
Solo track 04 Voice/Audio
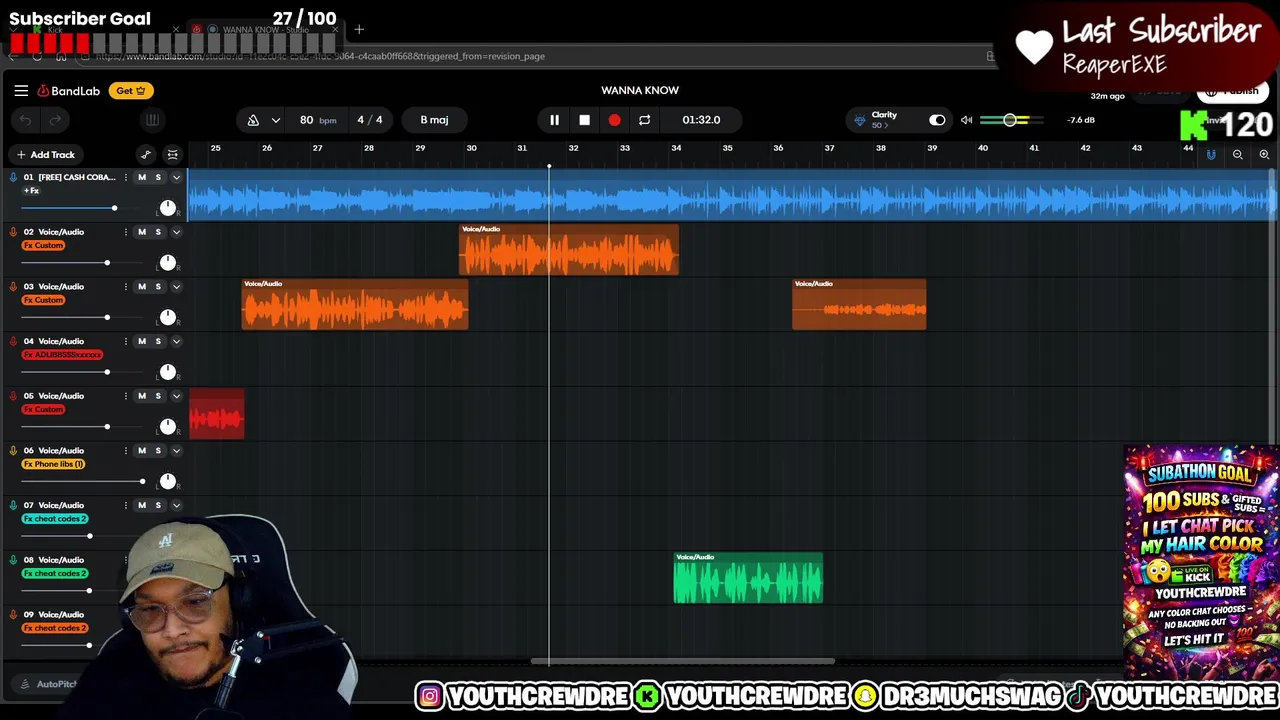[157, 342]
